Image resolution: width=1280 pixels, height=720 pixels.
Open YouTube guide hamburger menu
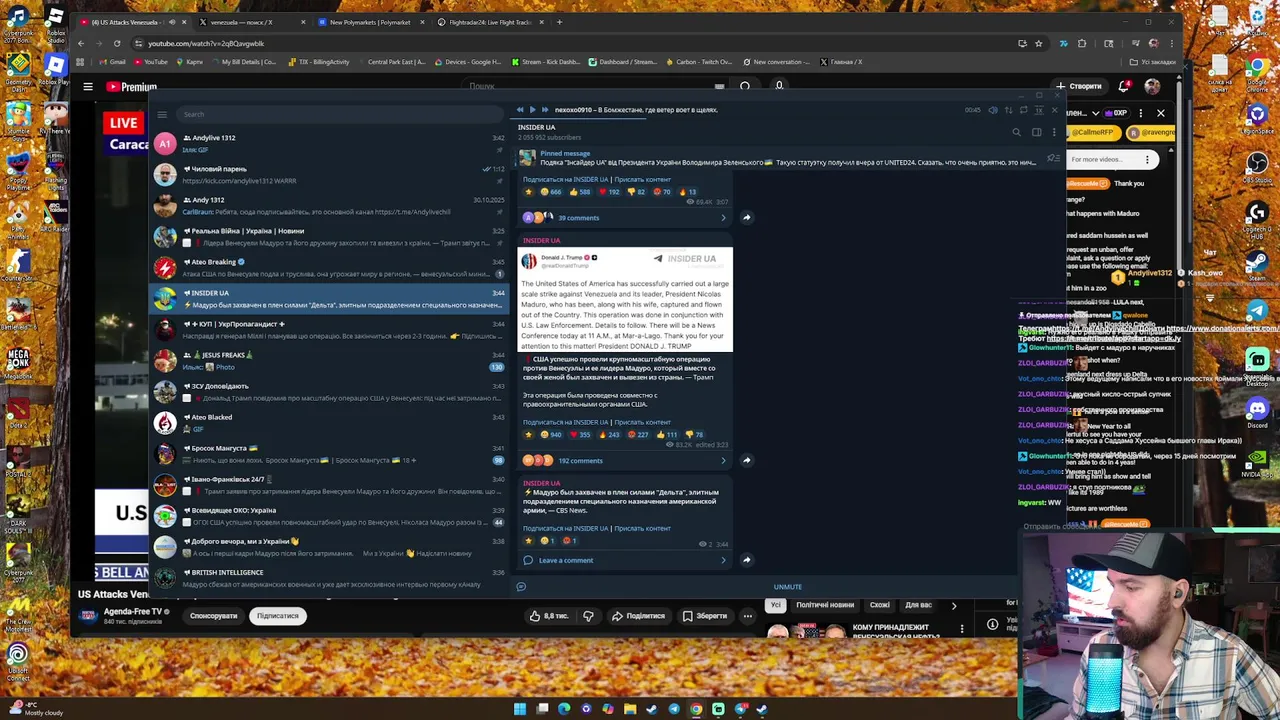(x=88, y=87)
